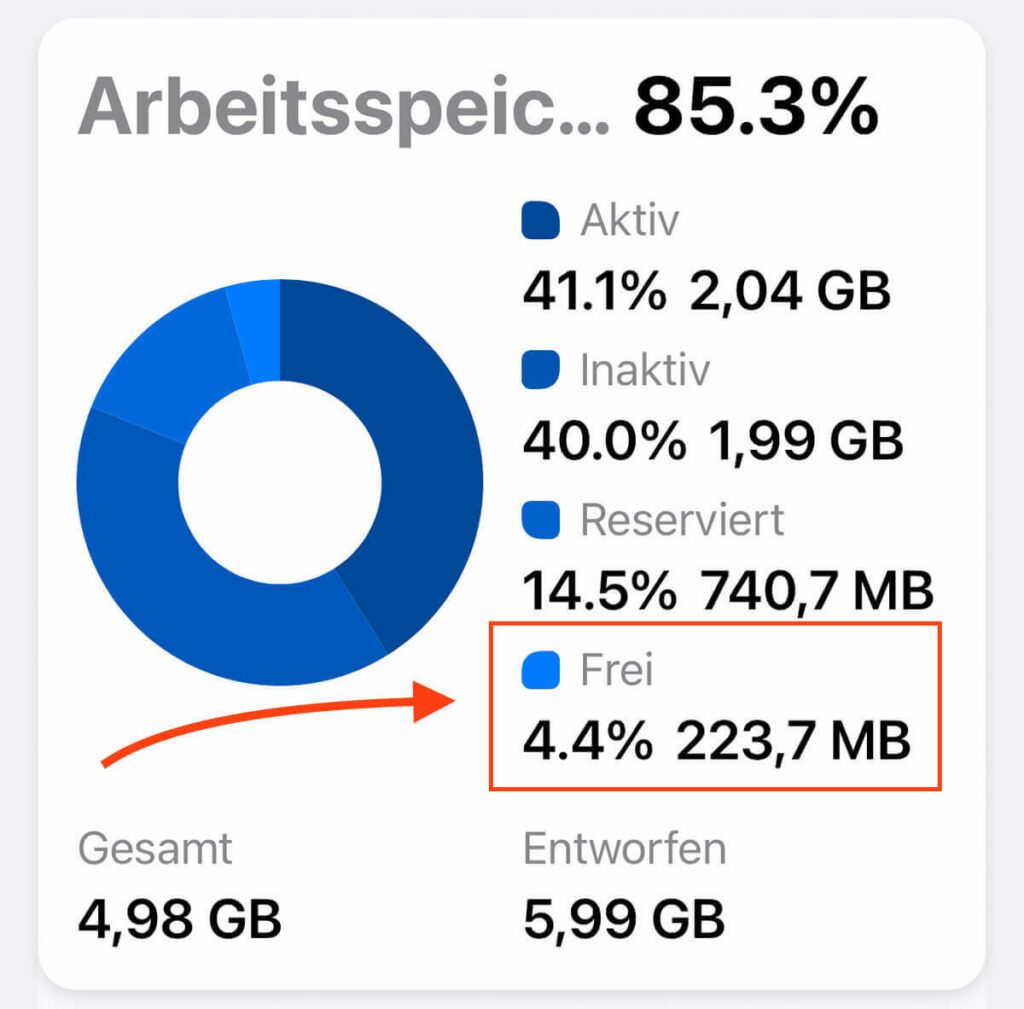
Task: Click the Inaktiv legend square icon
Action: (541, 370)
